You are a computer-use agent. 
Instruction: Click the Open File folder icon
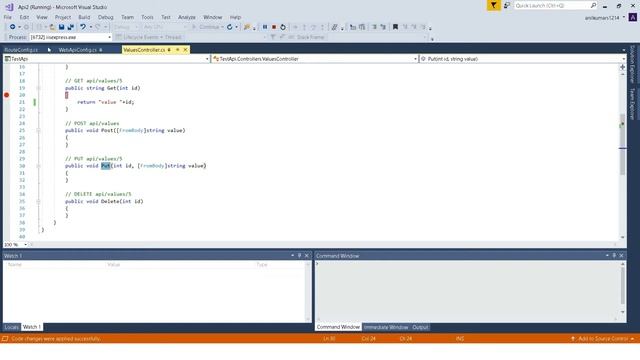click(52, 27)
